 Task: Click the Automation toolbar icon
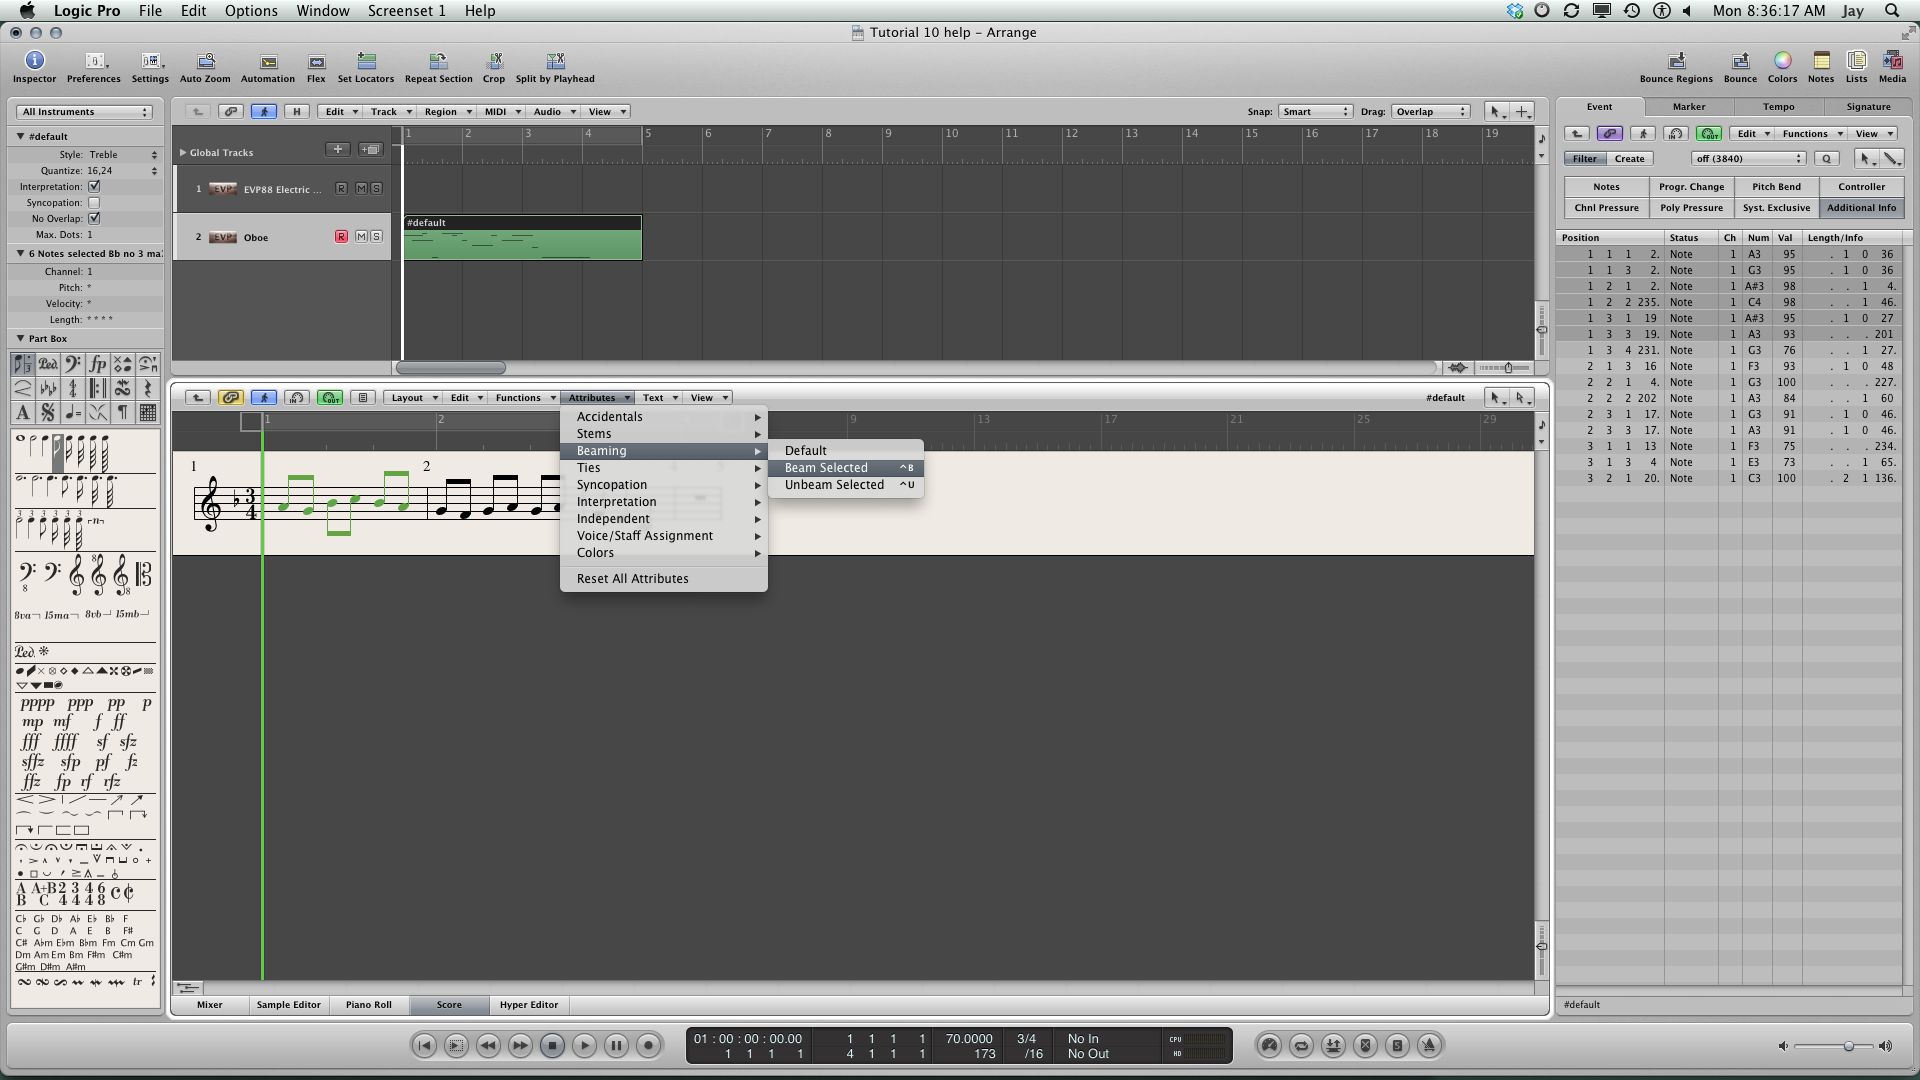coord(268,67)
